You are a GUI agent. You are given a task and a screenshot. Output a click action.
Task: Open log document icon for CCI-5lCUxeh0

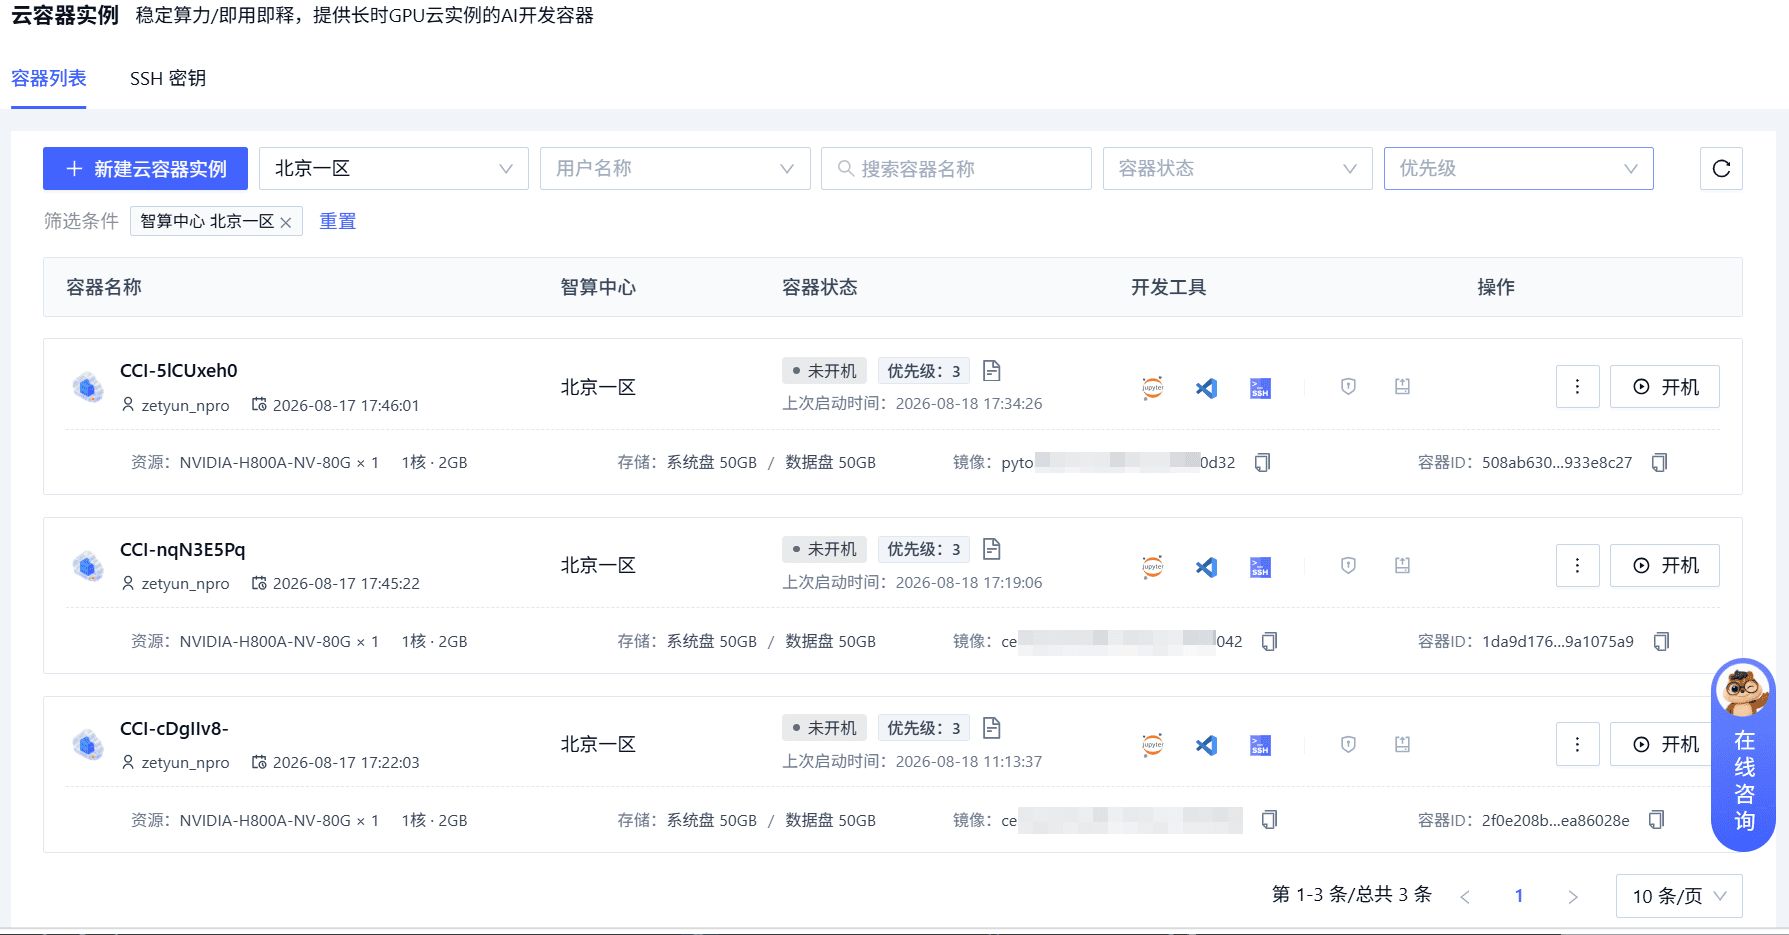click(x=992, y=371)
